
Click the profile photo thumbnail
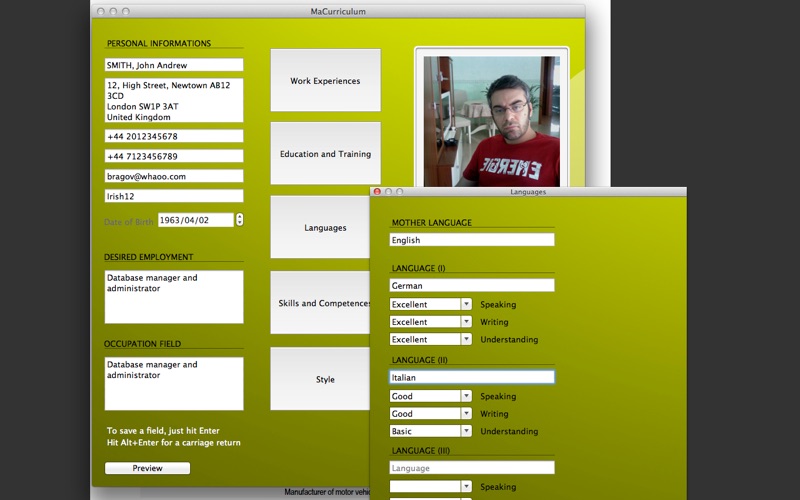point(492,121)
